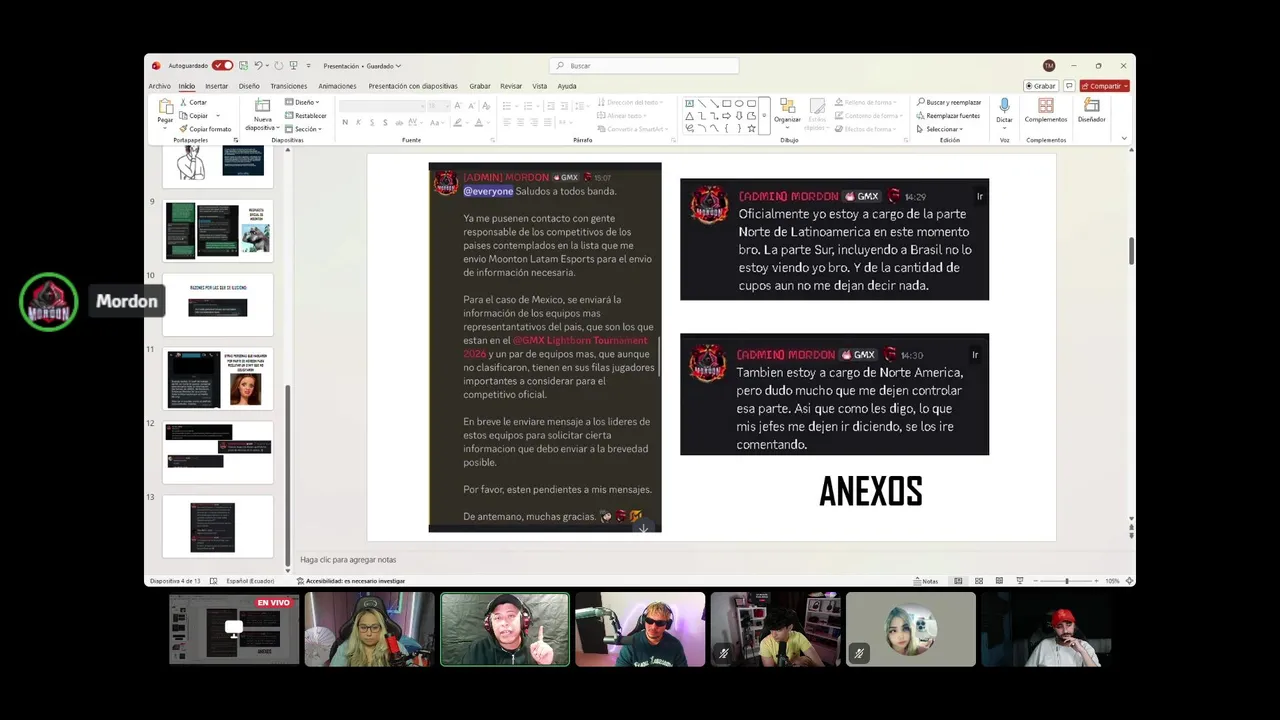Click fit slide to window icon

click(1129, 581)
